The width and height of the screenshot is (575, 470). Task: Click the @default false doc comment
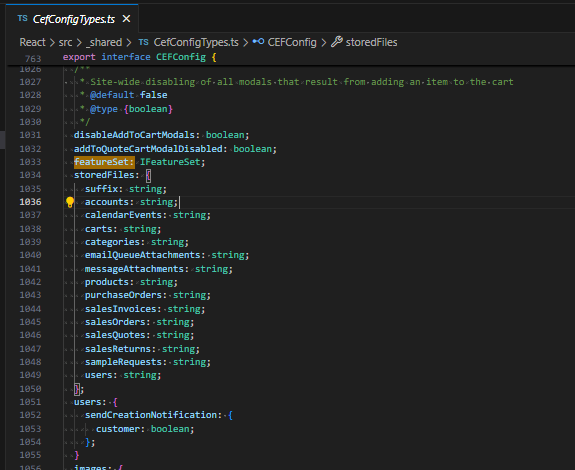click(128, 95)
